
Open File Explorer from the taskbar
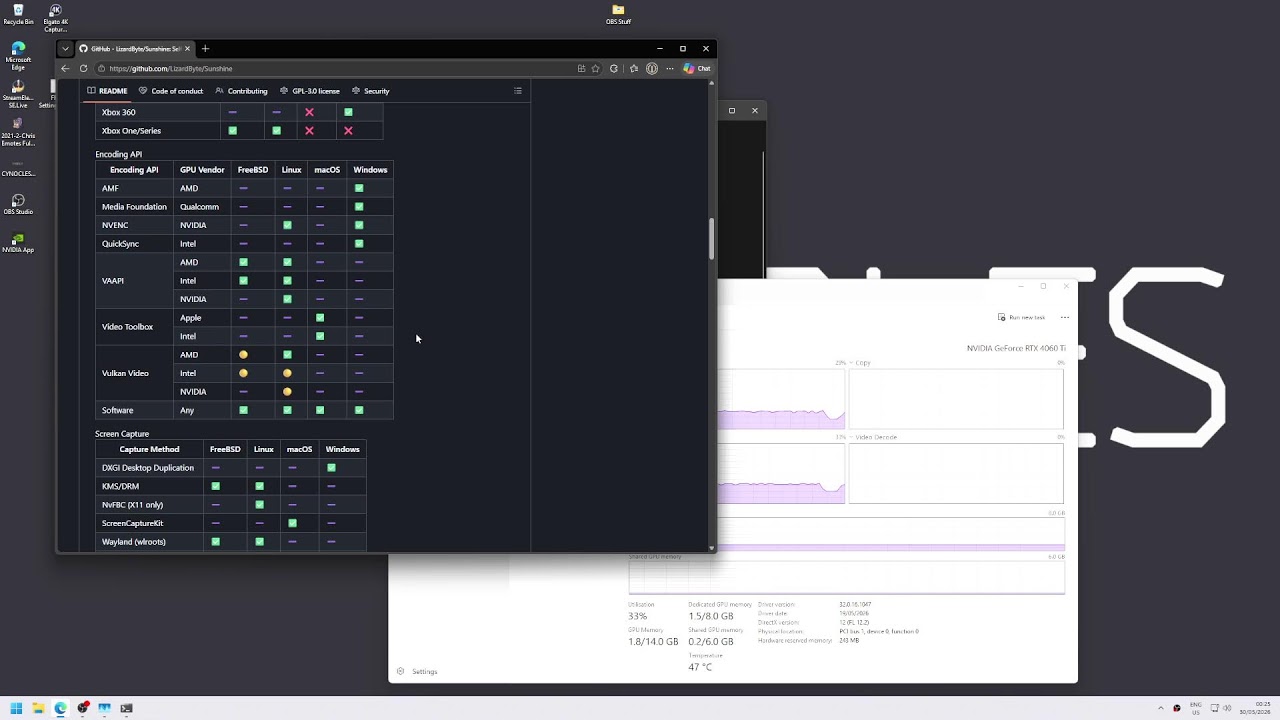coord(38,708)
